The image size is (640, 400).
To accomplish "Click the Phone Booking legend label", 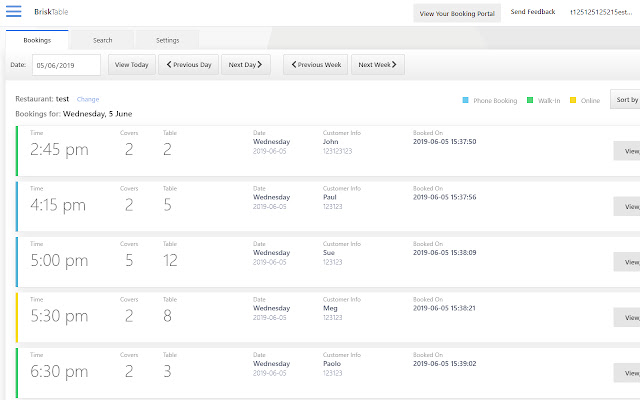I will click(x=495, y=100).
